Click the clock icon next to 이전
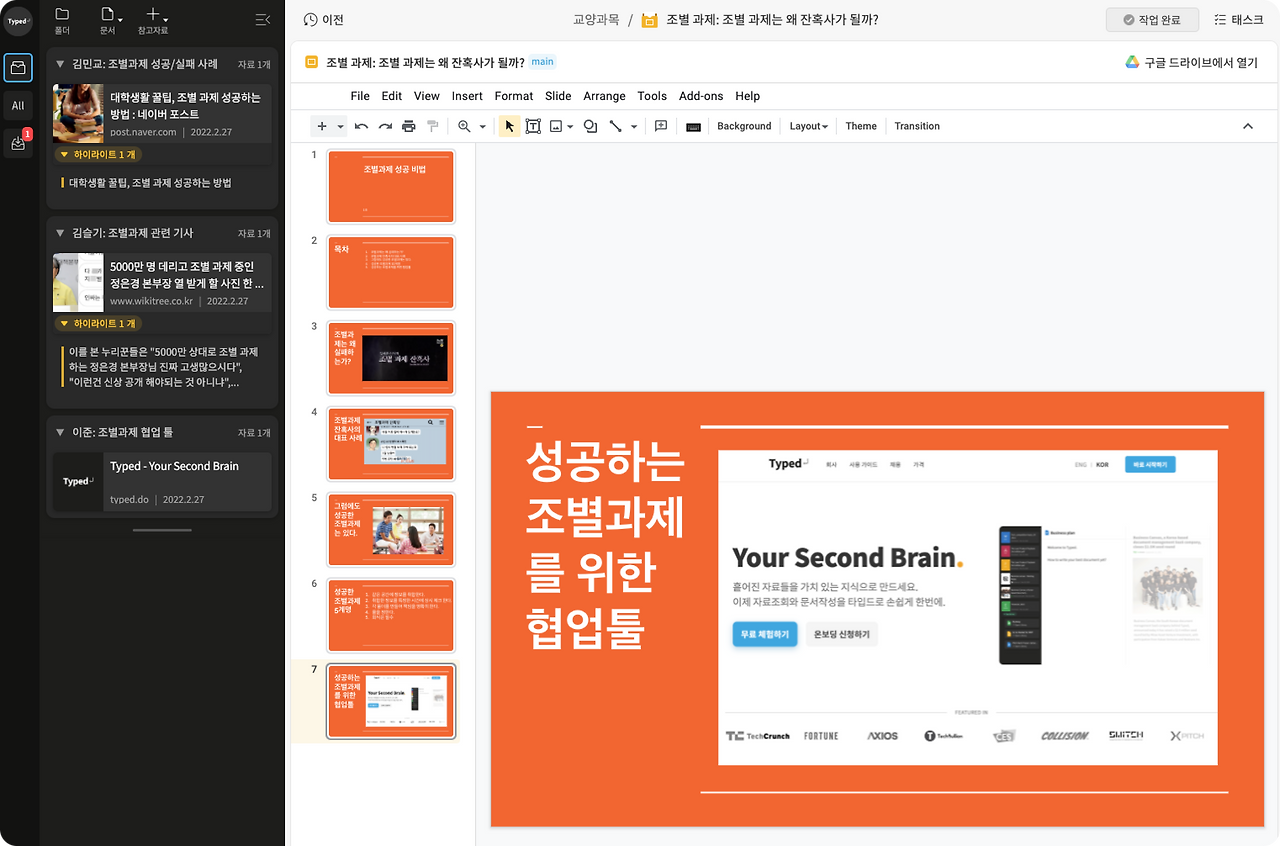Image resolution: width=1280 pixels, height=846 pixels. click(x=311, y=19)
